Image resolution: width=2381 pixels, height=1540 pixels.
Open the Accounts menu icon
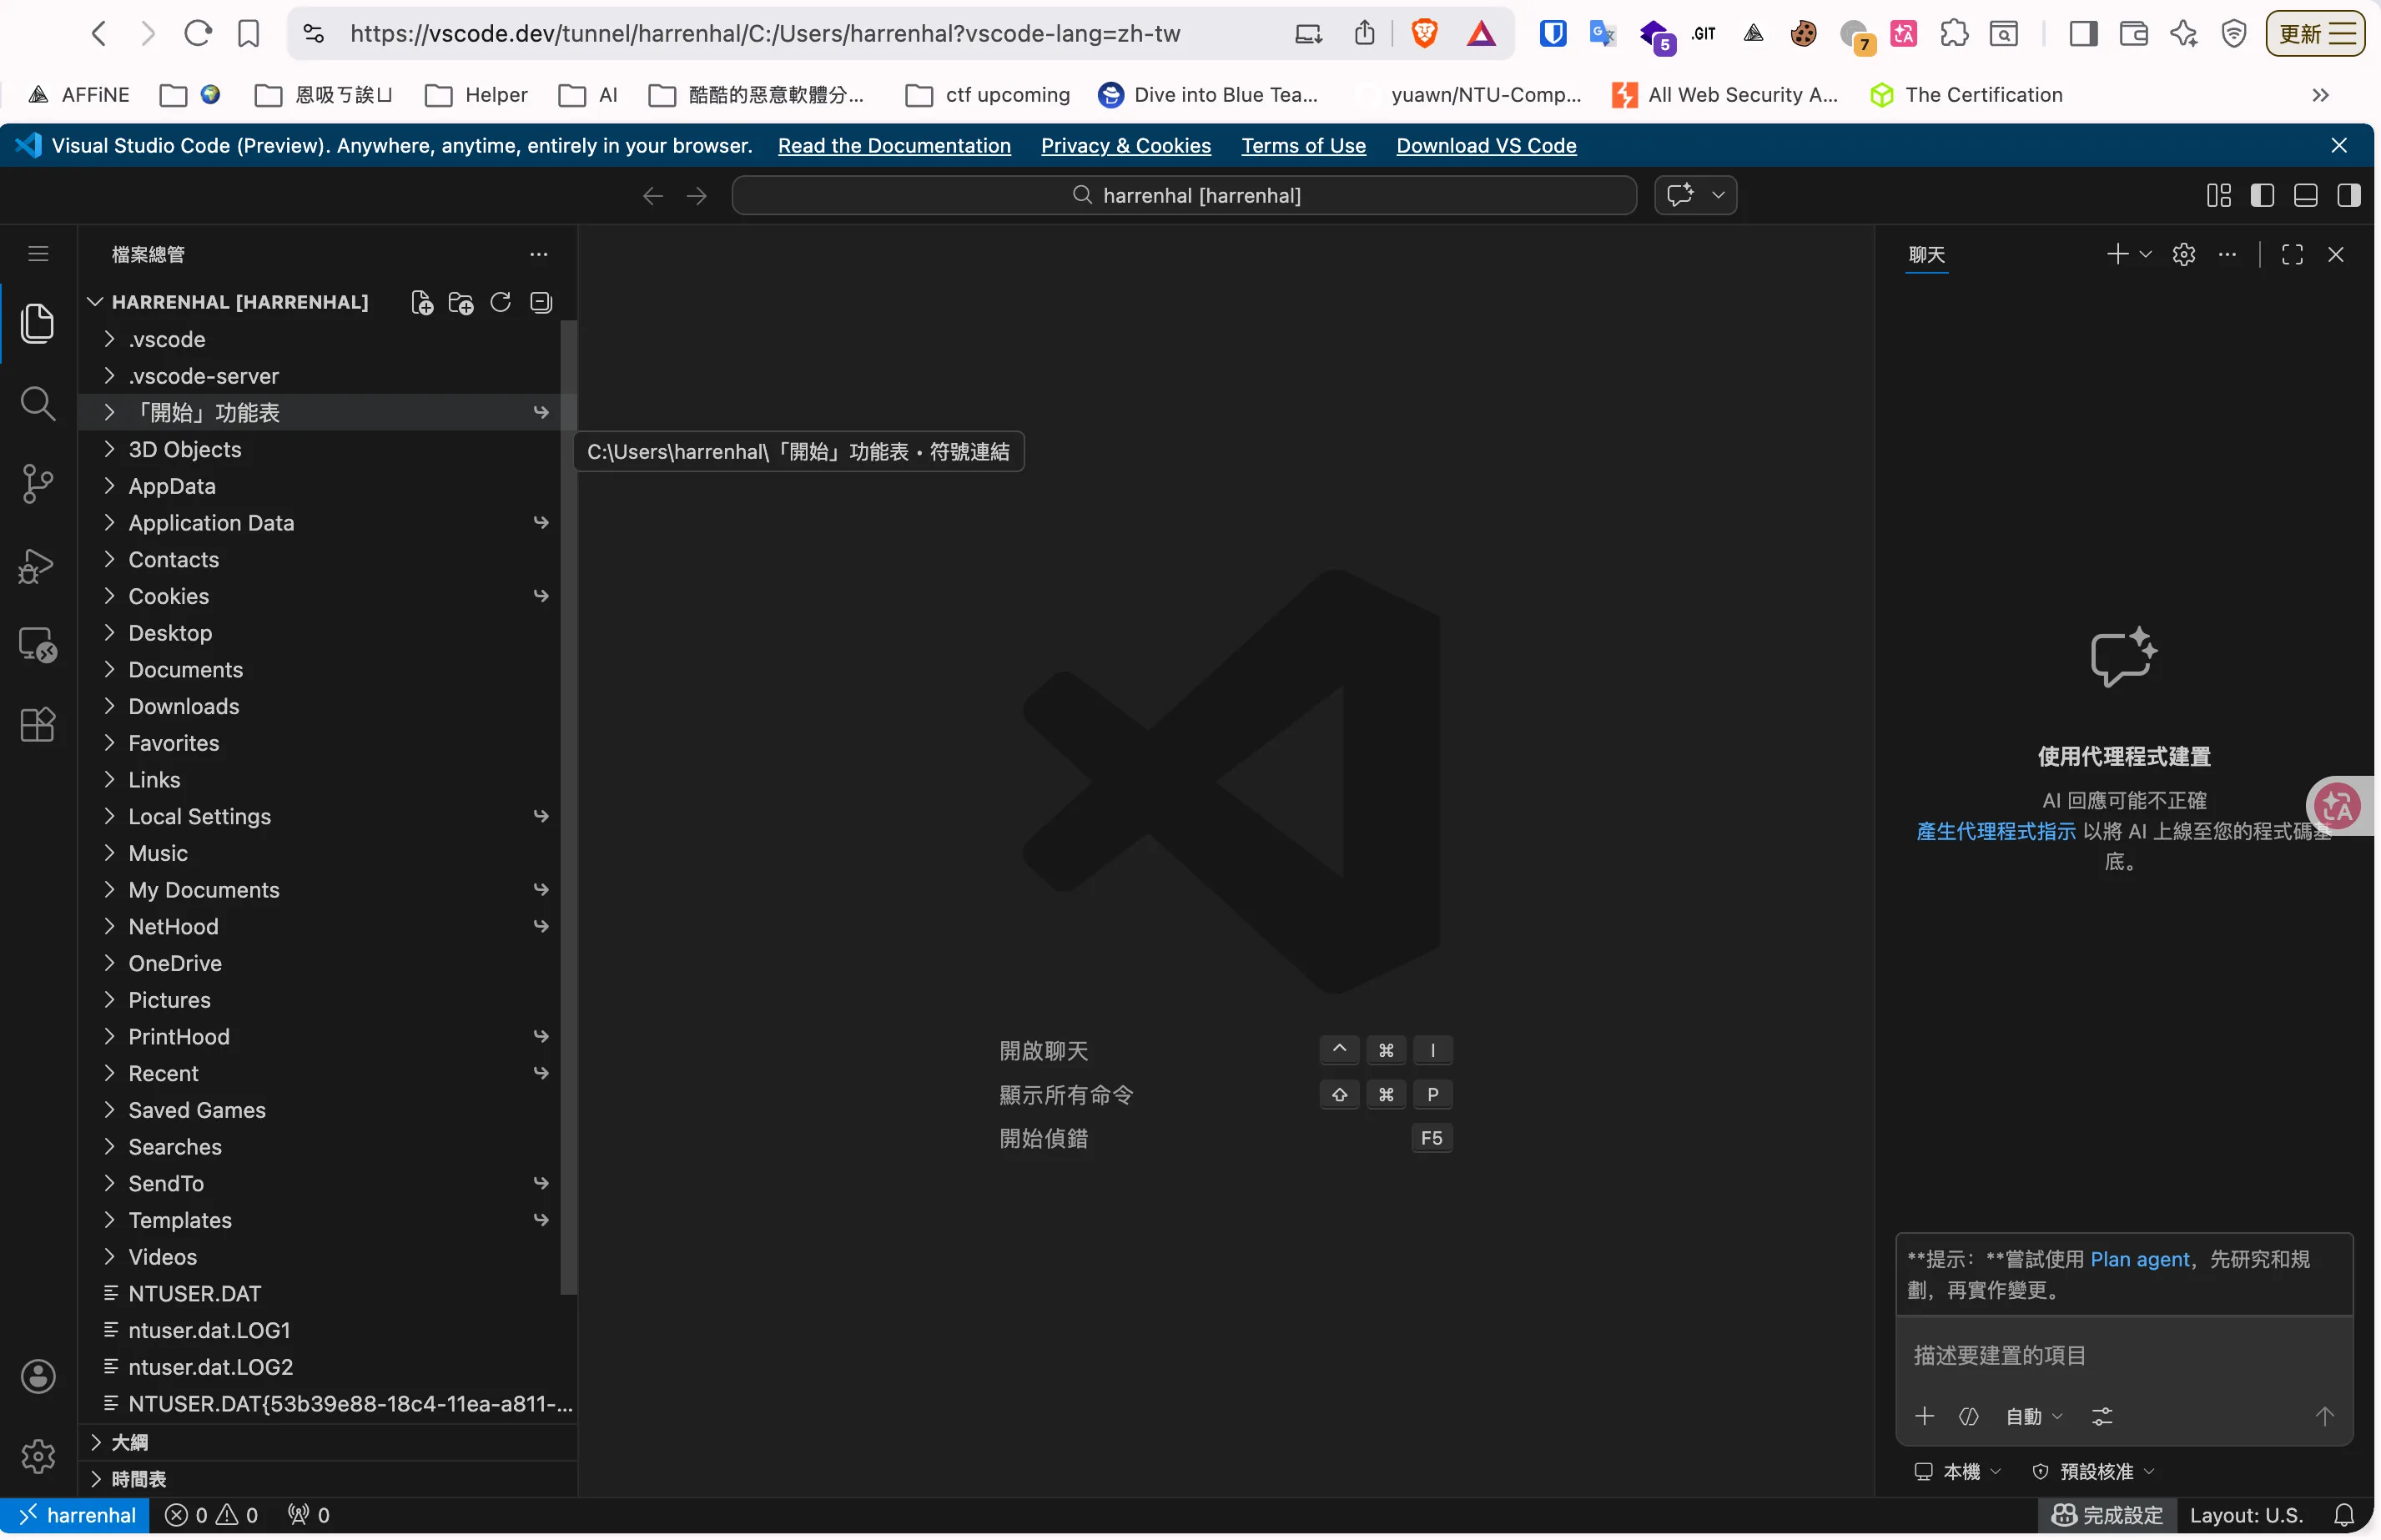tap(38, 1376)
